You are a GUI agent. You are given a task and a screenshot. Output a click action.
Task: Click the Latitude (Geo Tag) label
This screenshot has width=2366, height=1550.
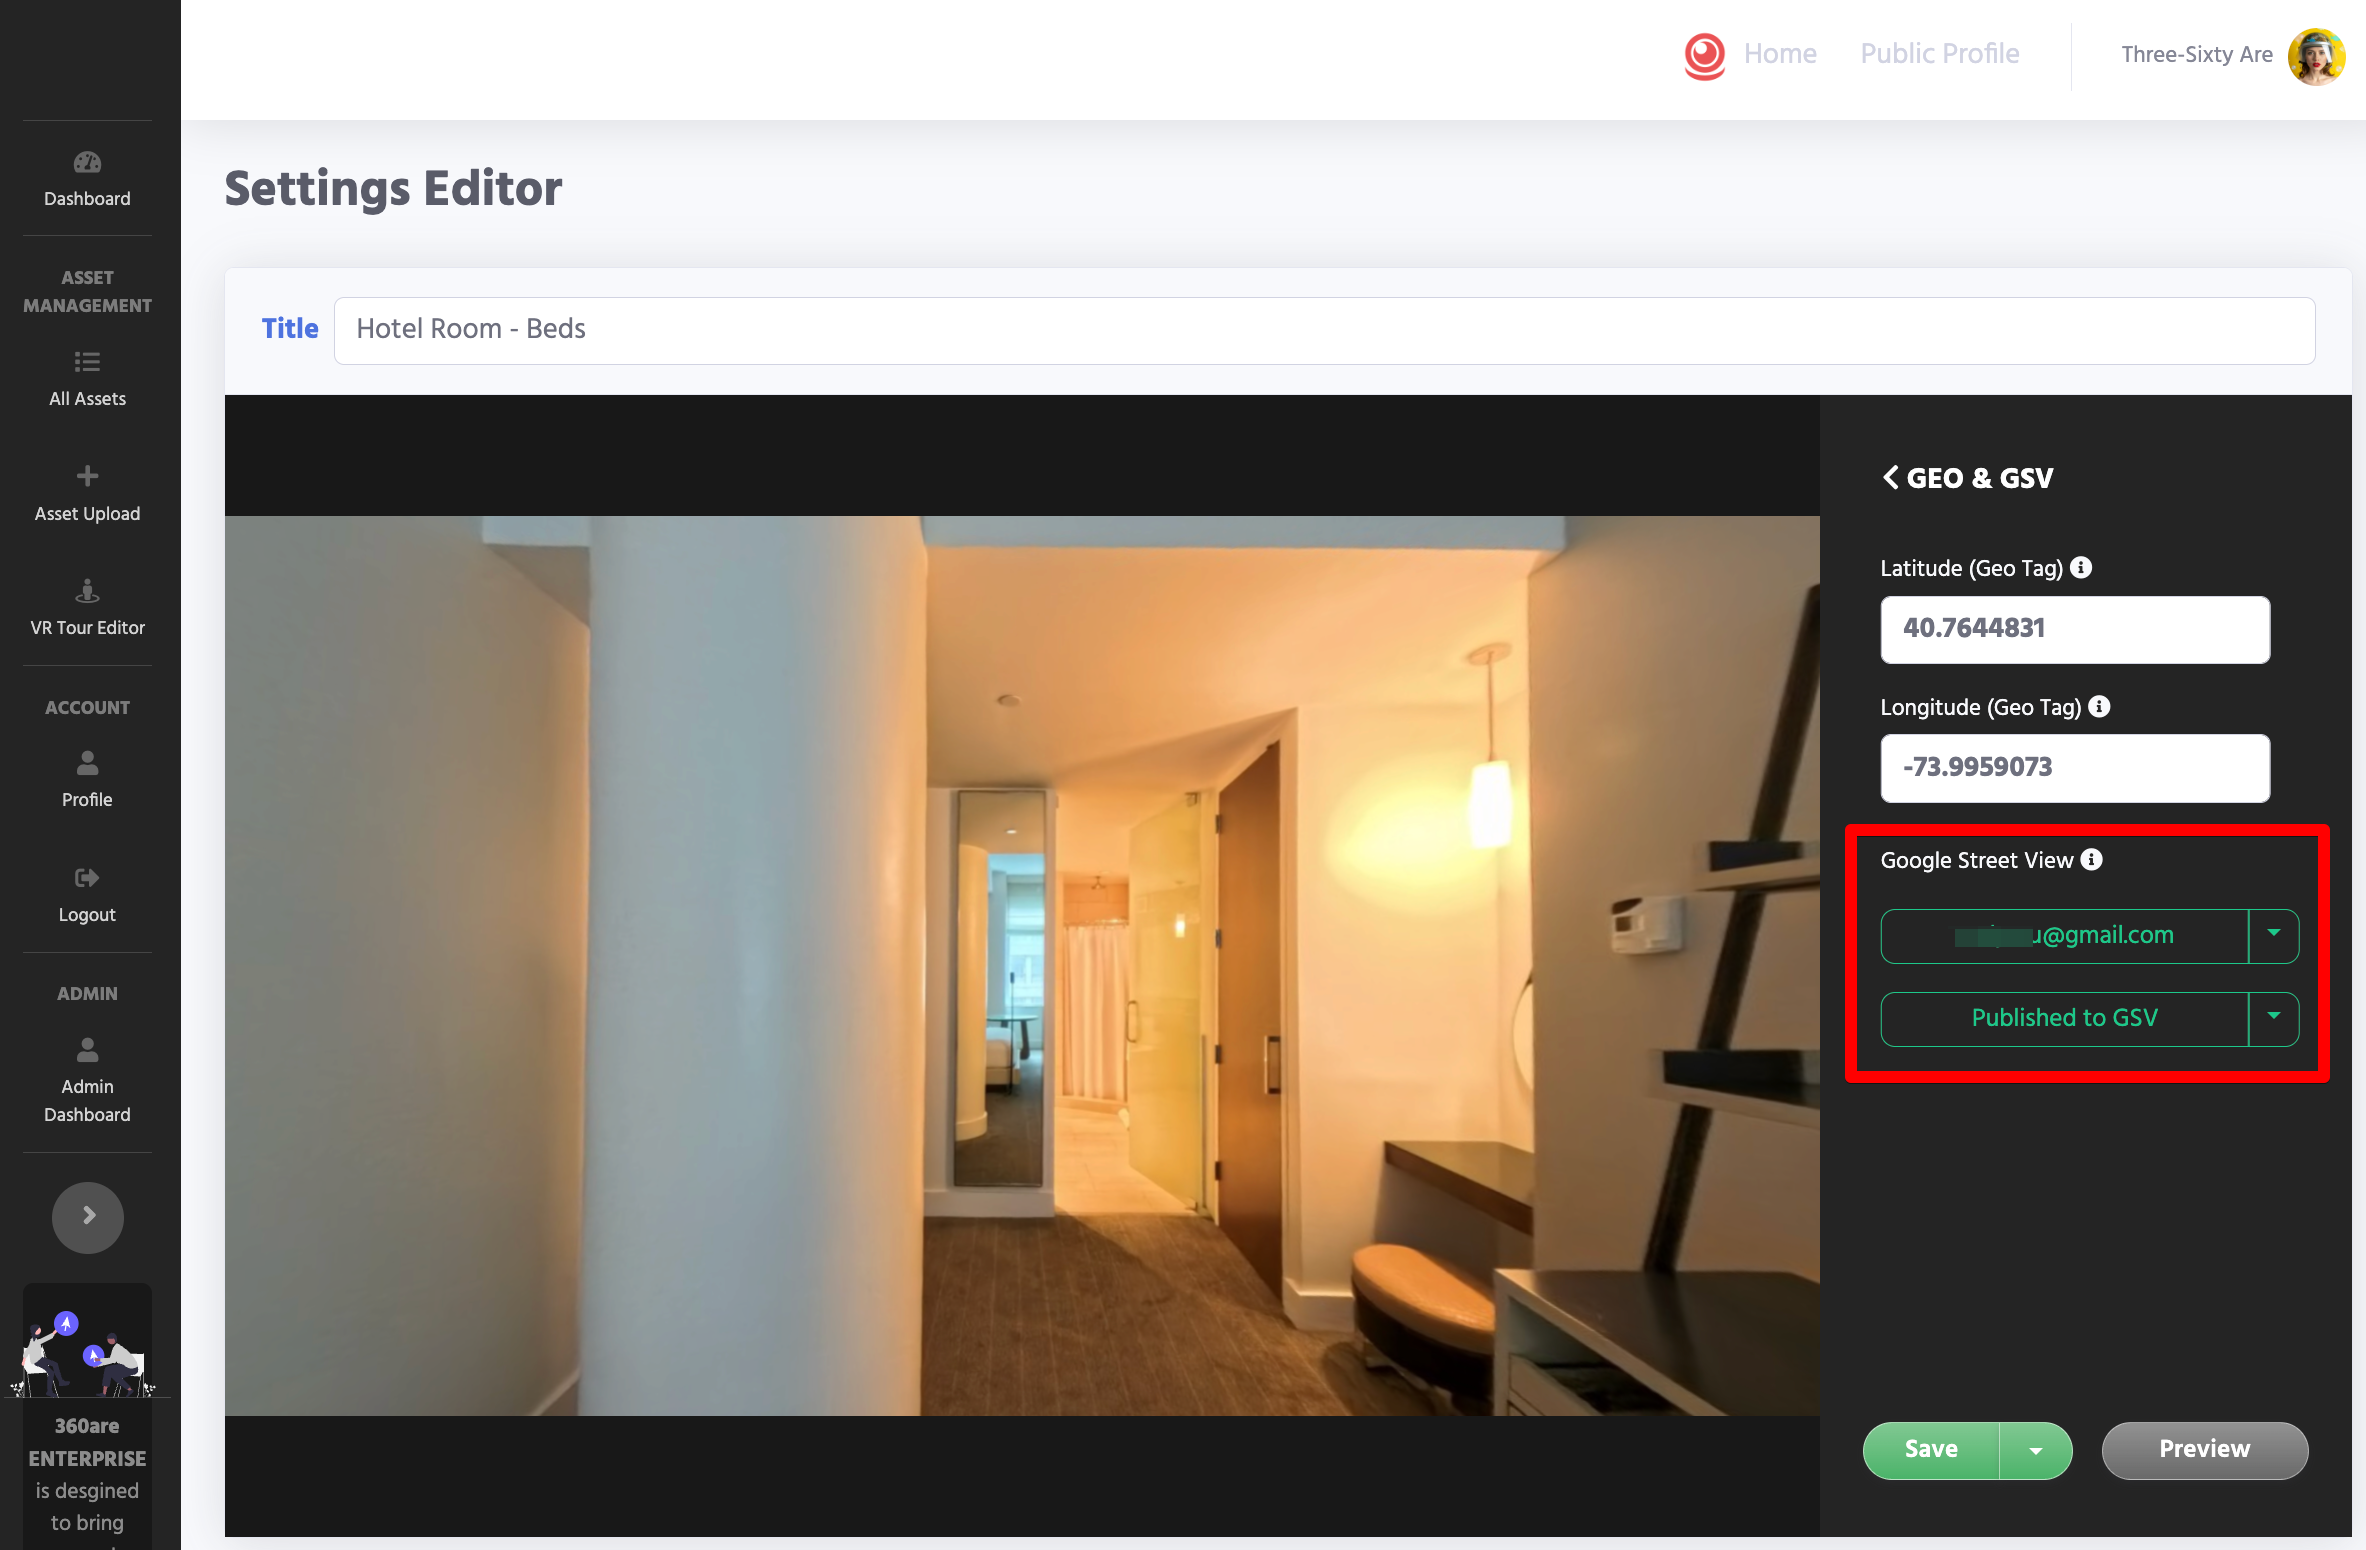click(x=1971, y=568)
